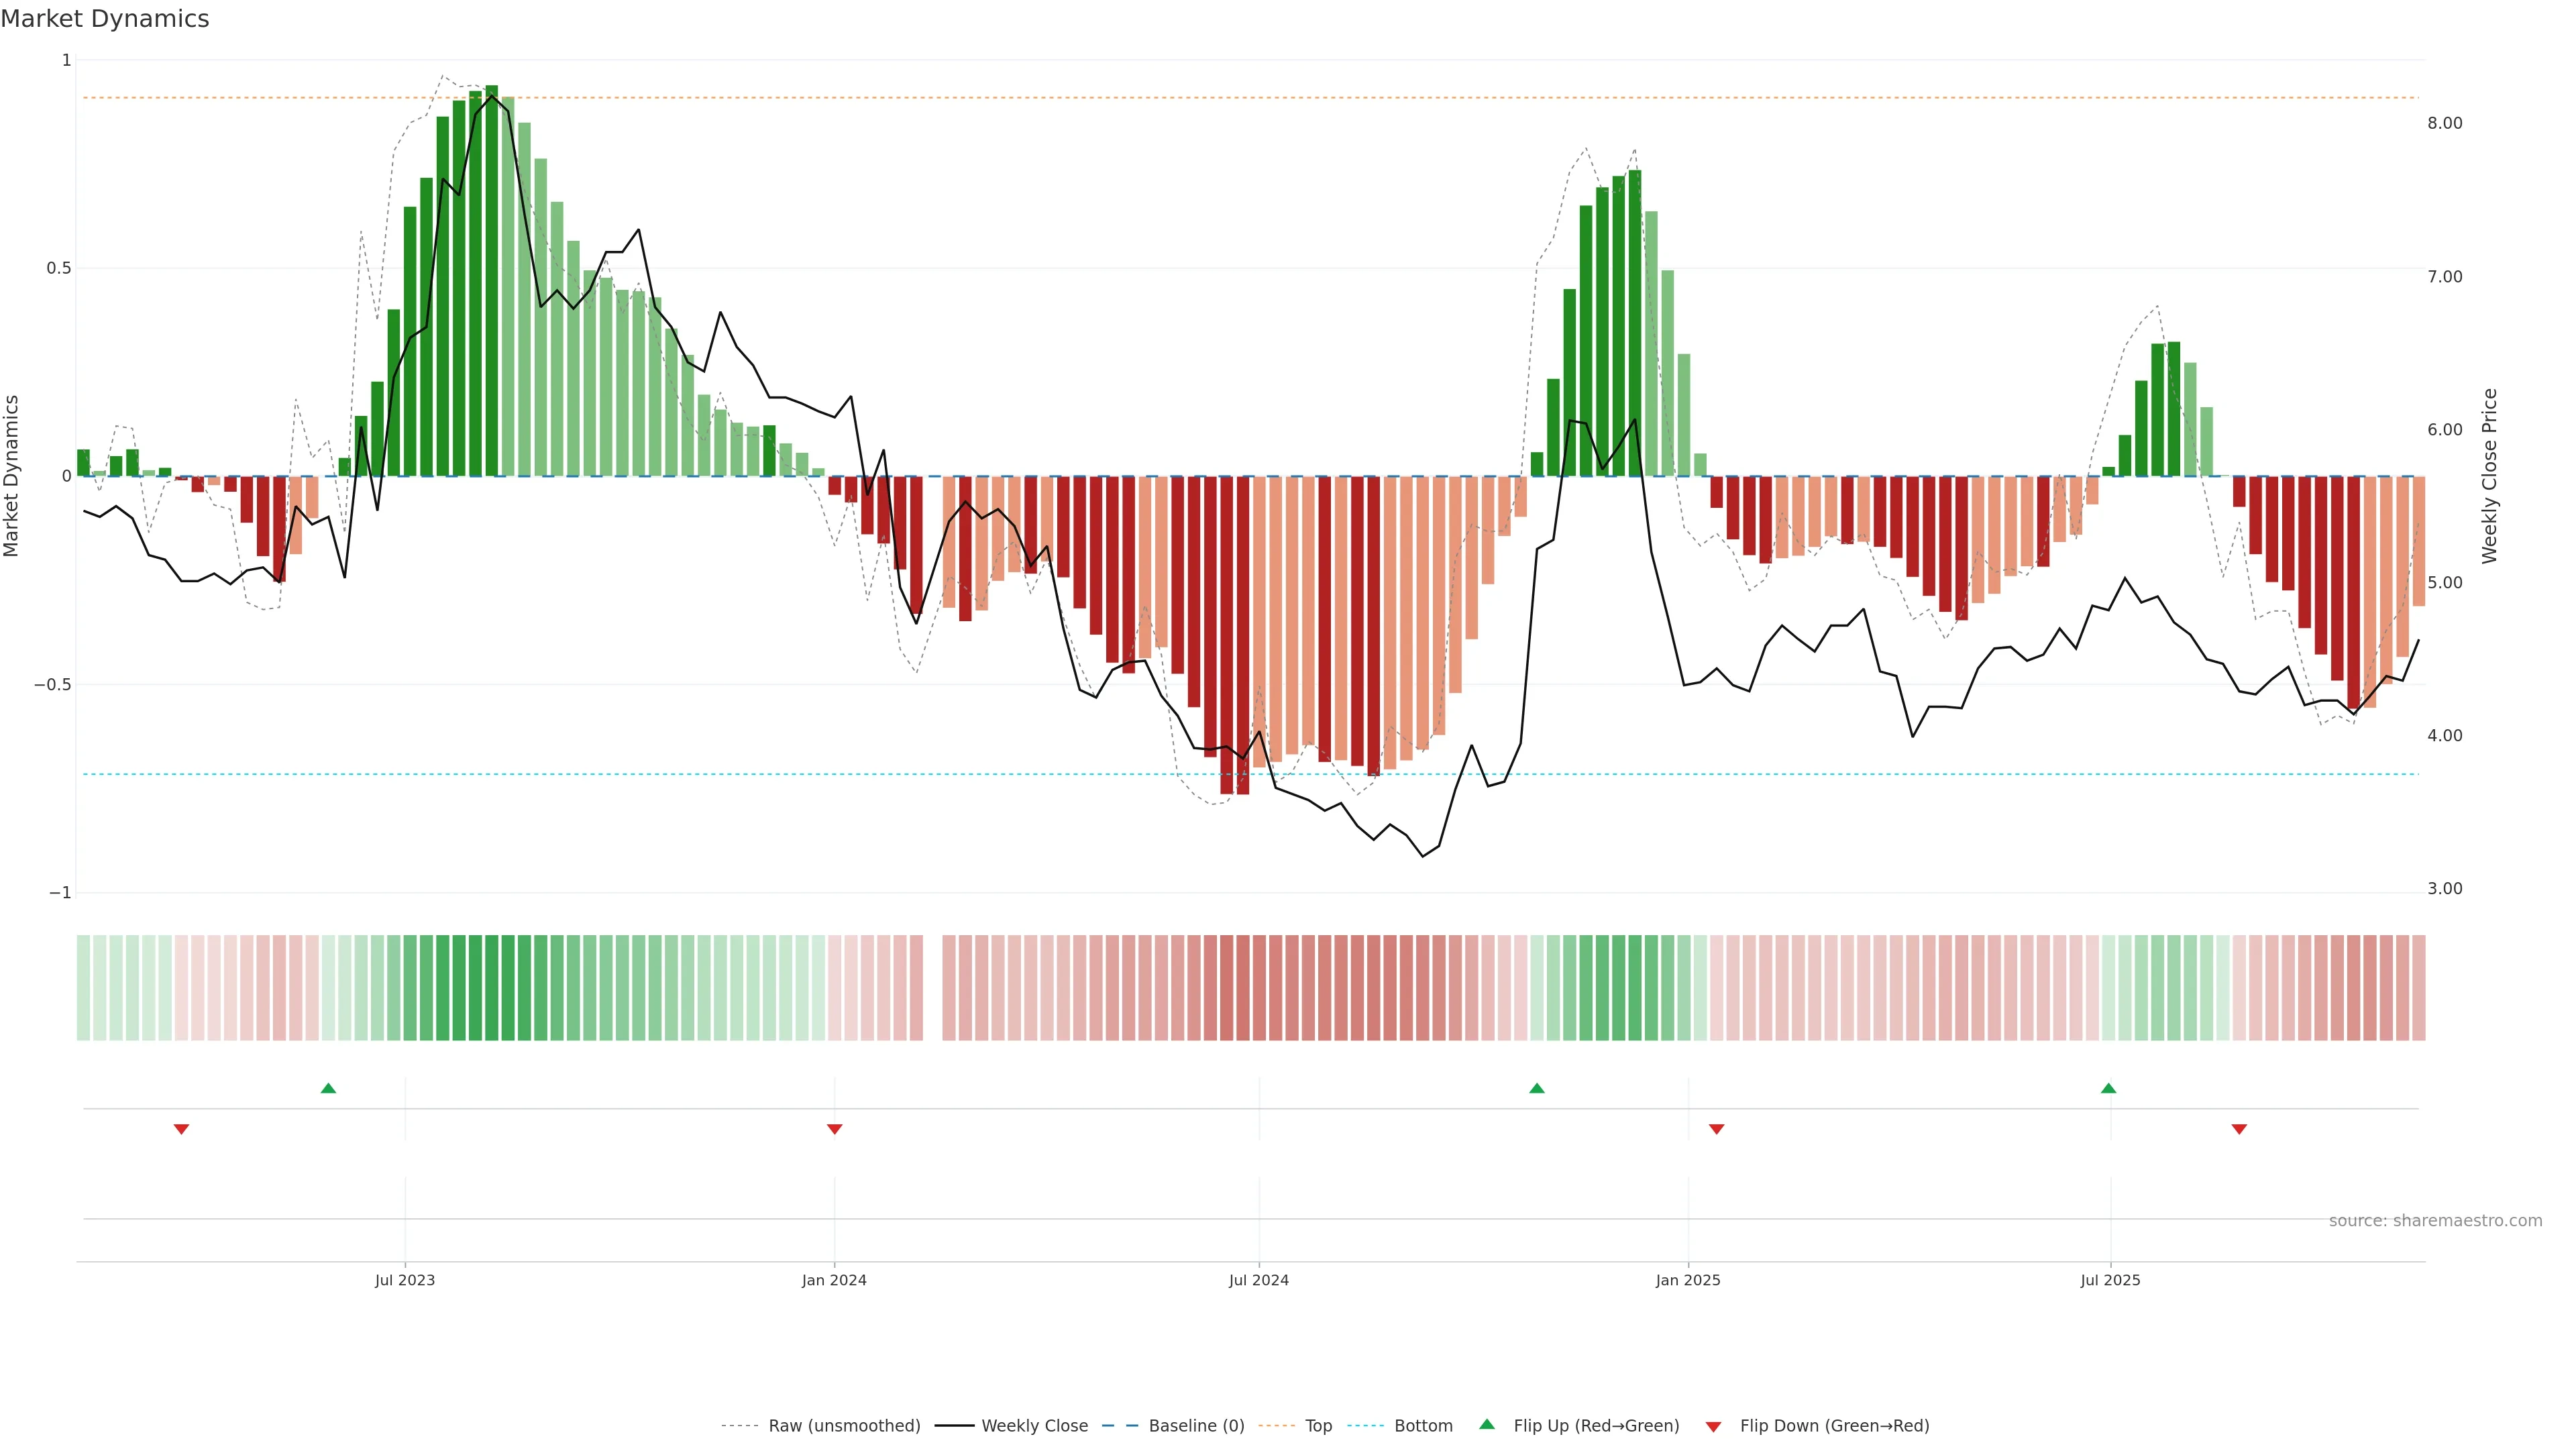Toggle the Top legend item
2576x1449 pixels.
point(1318,1426)
